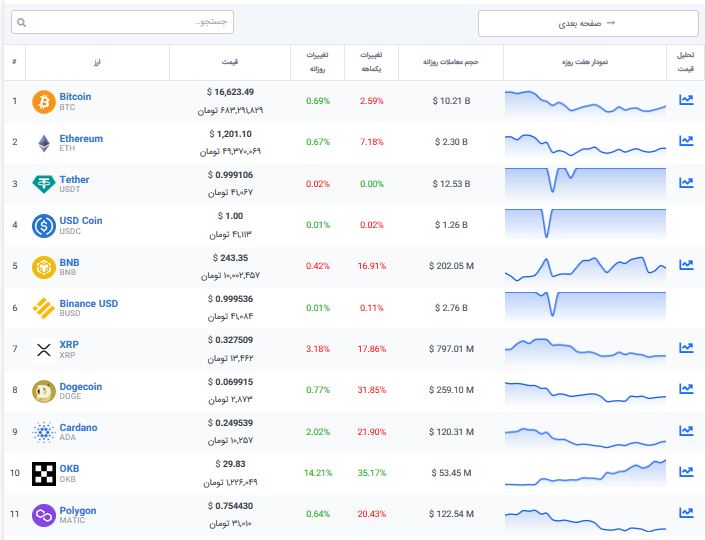Click the BNB yellow logo
The image size is (705, 540).
click(44, 267)
